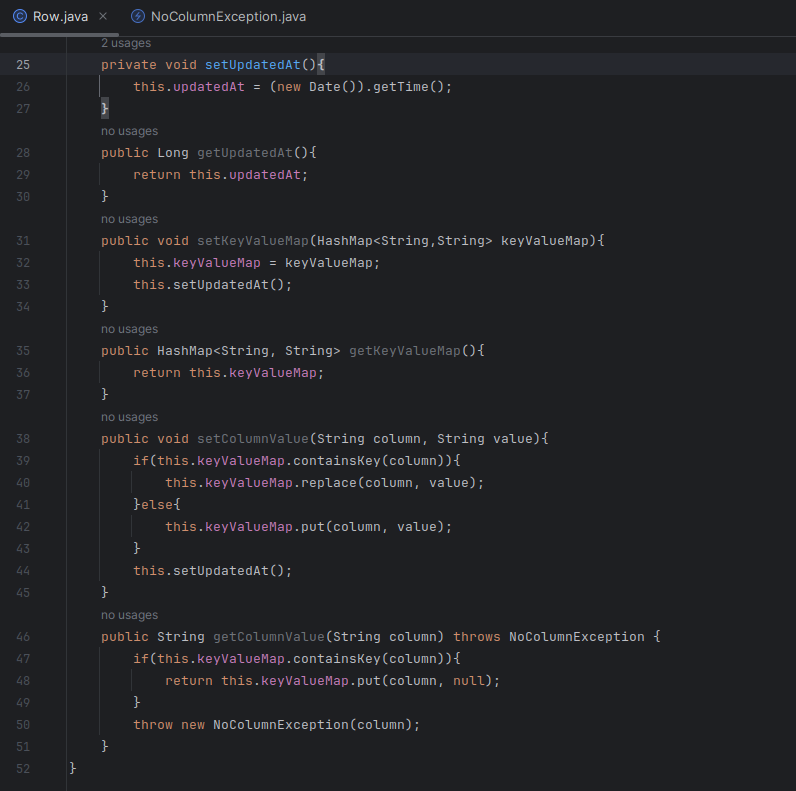The width and height of the screenshot is (796, 791).
Task: Place cursor on setUpdatedAt method name
Action: (253, 65)
